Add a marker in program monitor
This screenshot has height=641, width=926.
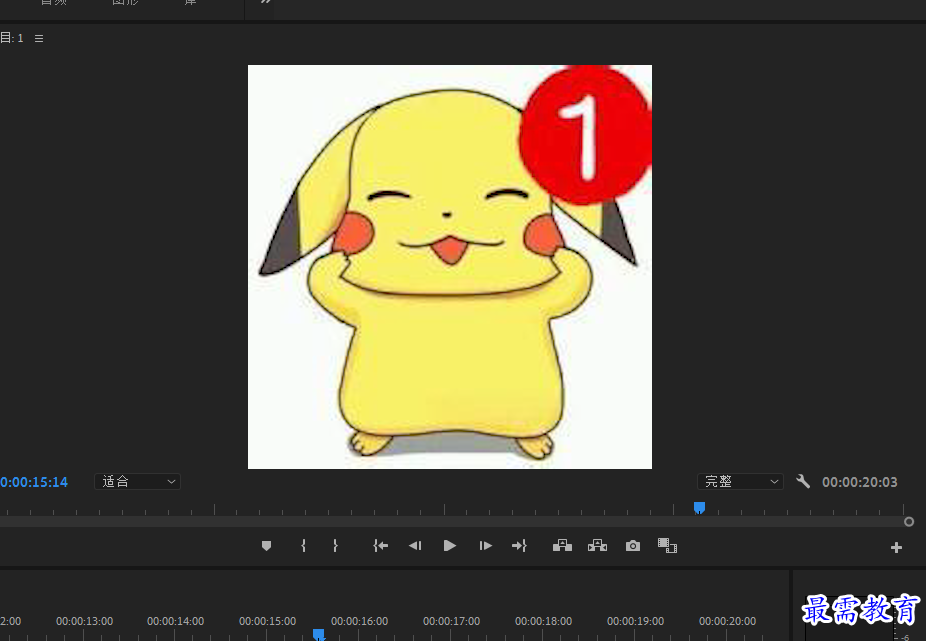pyautogui.click(x=266, y=546)
